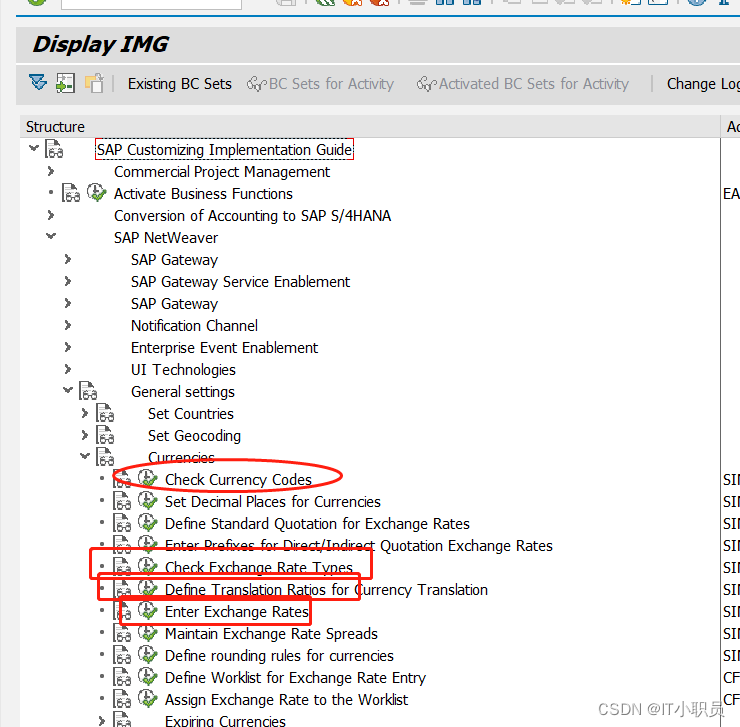The height and width of the screenshot is (727, 740).
Task: Open documentation icon of Currencies node
Action: point(105,457)
